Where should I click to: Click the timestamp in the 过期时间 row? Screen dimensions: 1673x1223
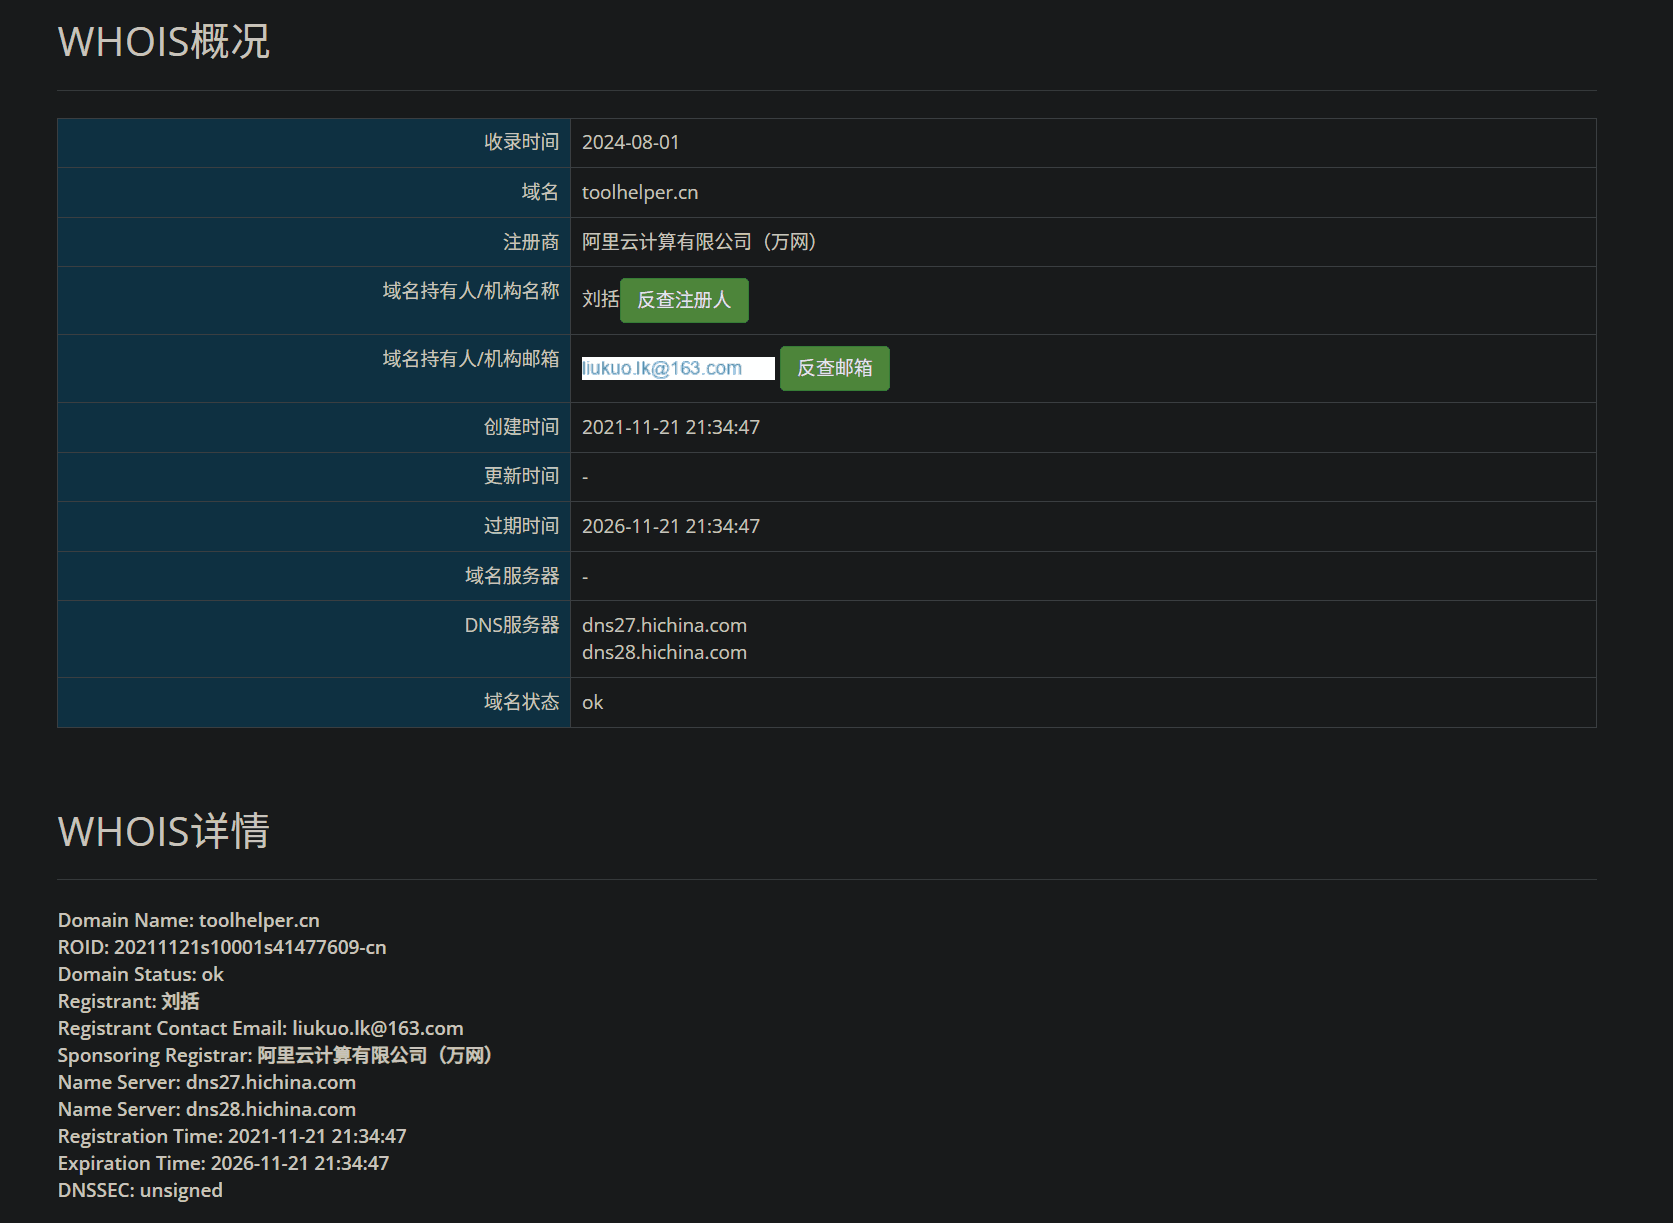(670, 526)
